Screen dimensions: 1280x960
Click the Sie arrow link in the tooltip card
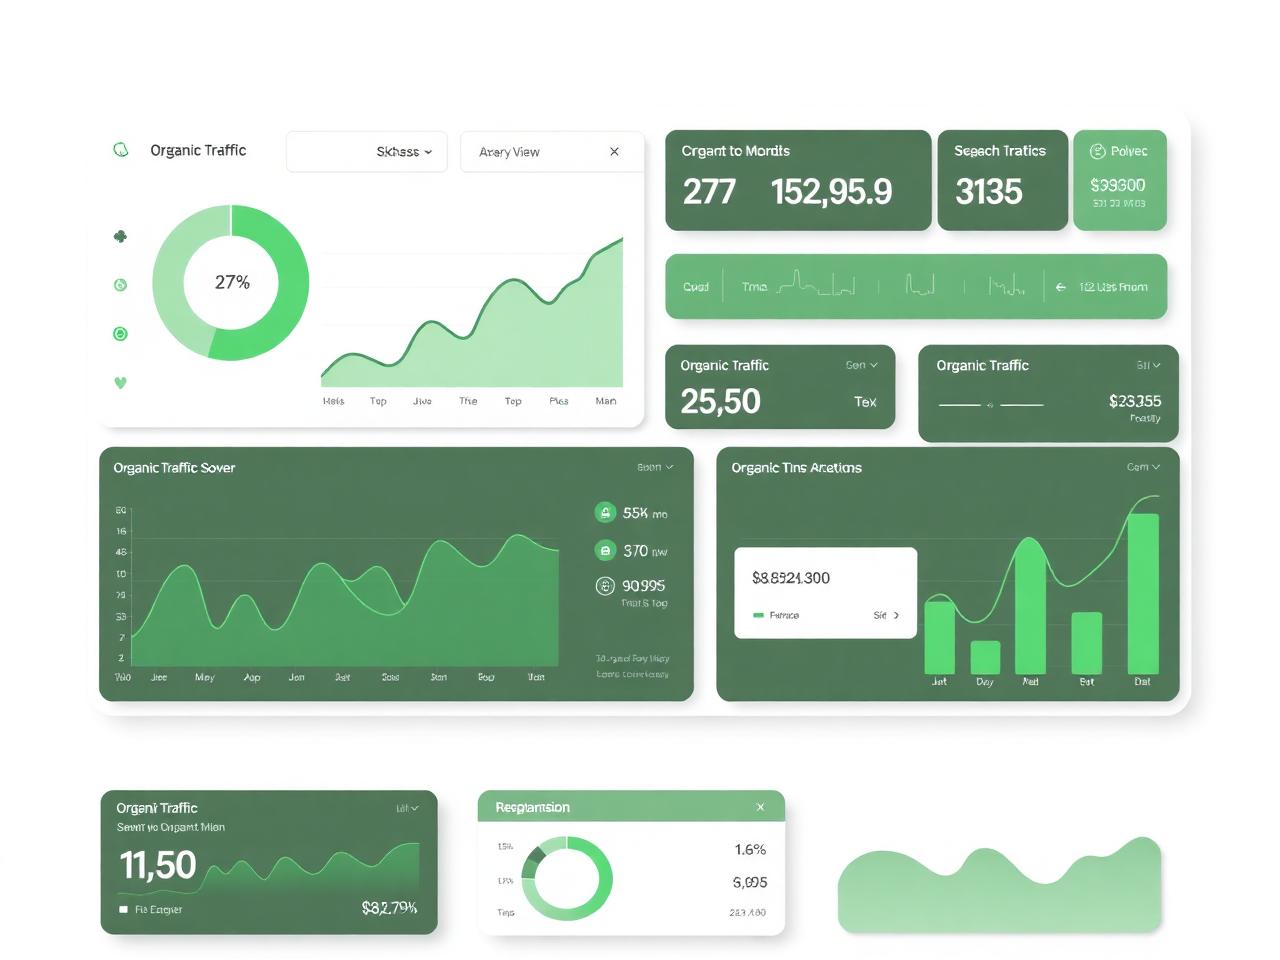(886, 615)
